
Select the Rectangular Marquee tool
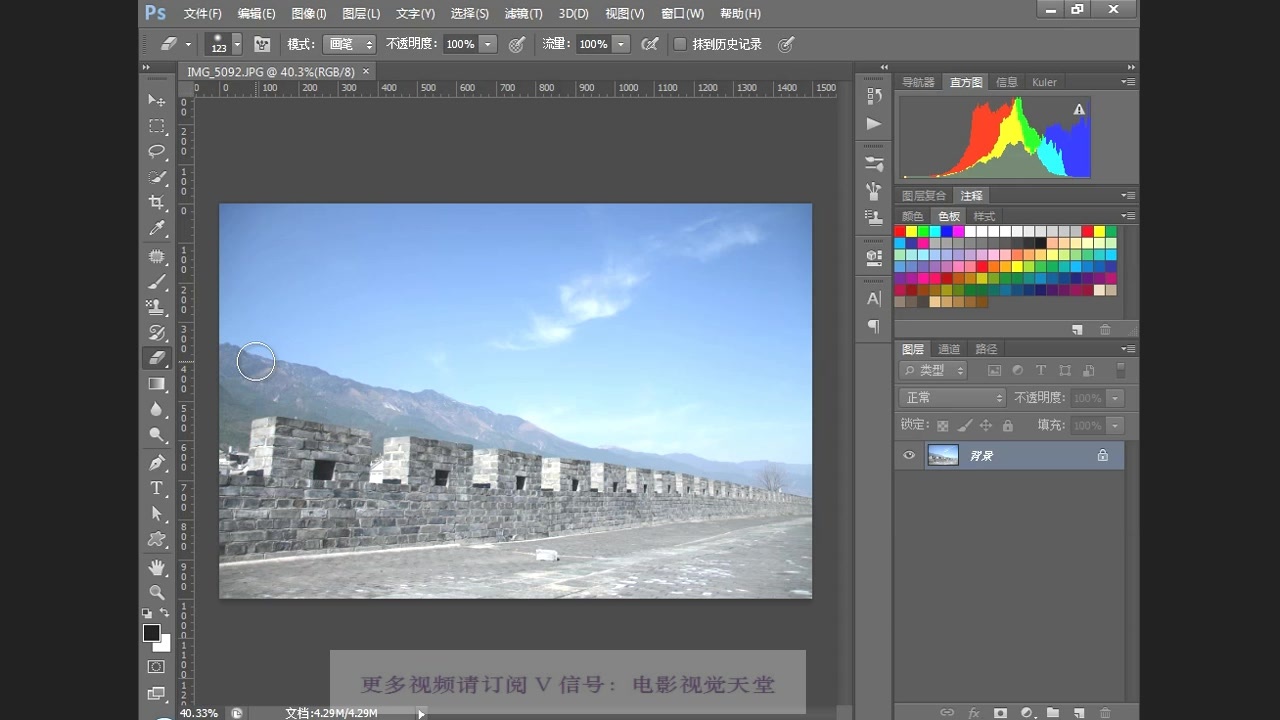(x=157, y=126)
